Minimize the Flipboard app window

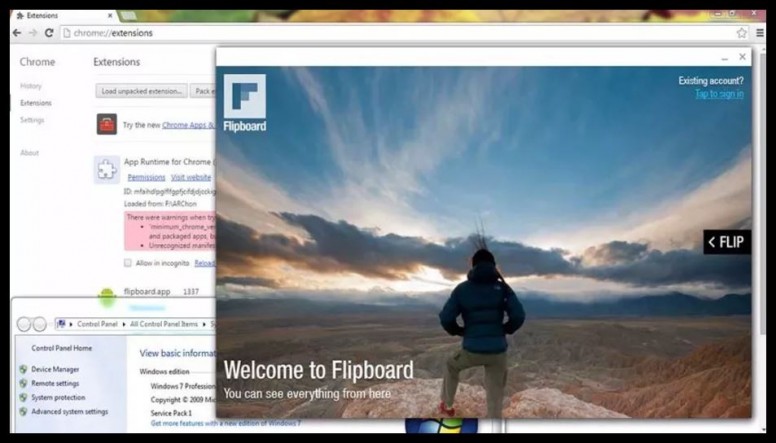[x=725, y=58]
